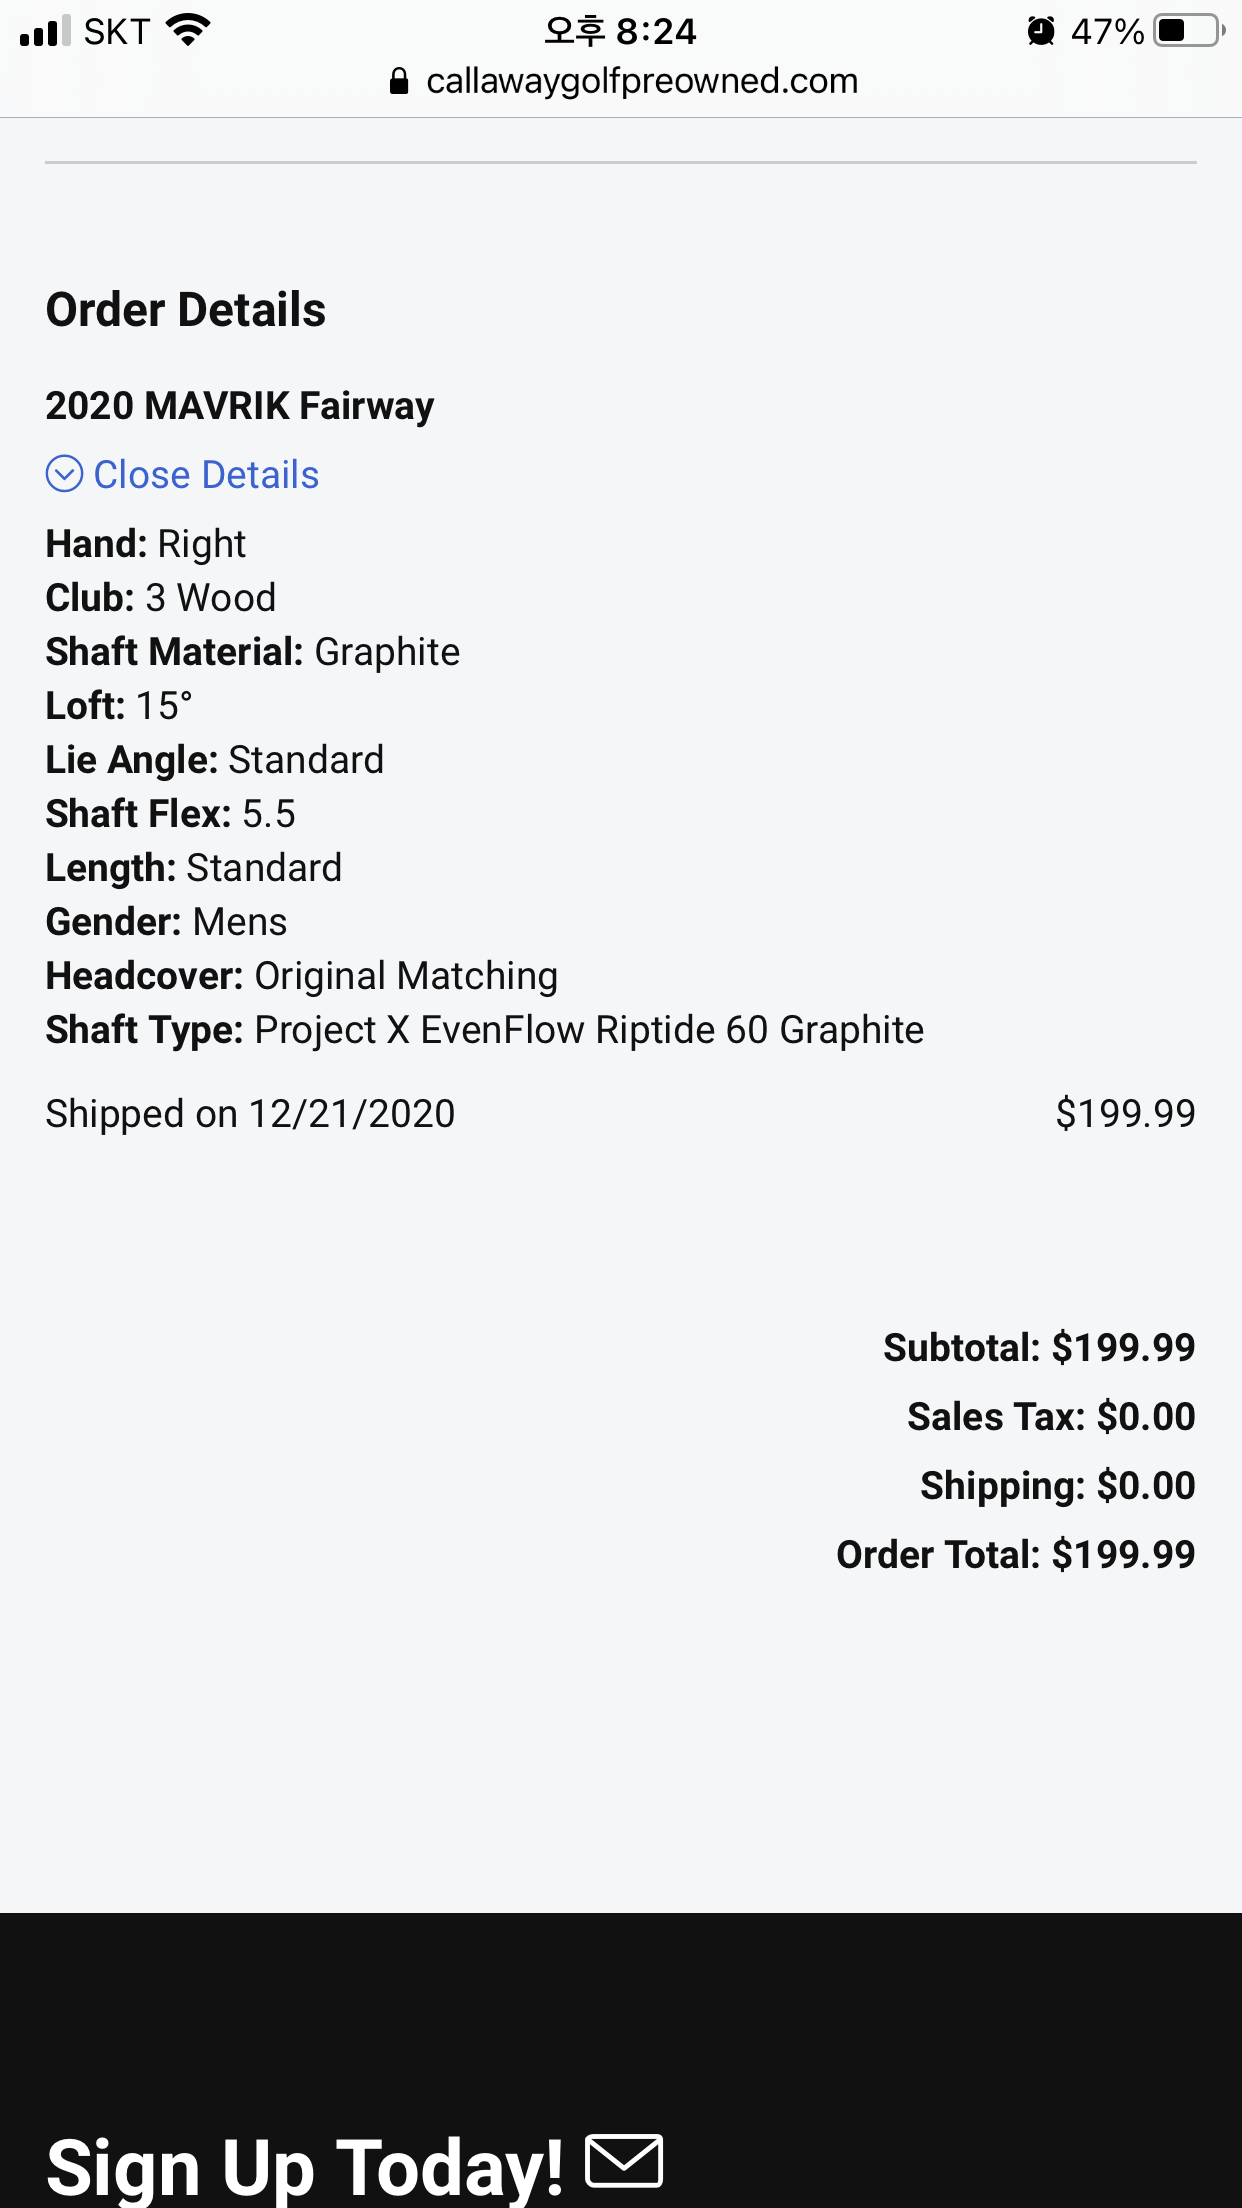1242x2208 pixels.
Task: Tap the 47% battery percentage text
Action: (1107, 31)
